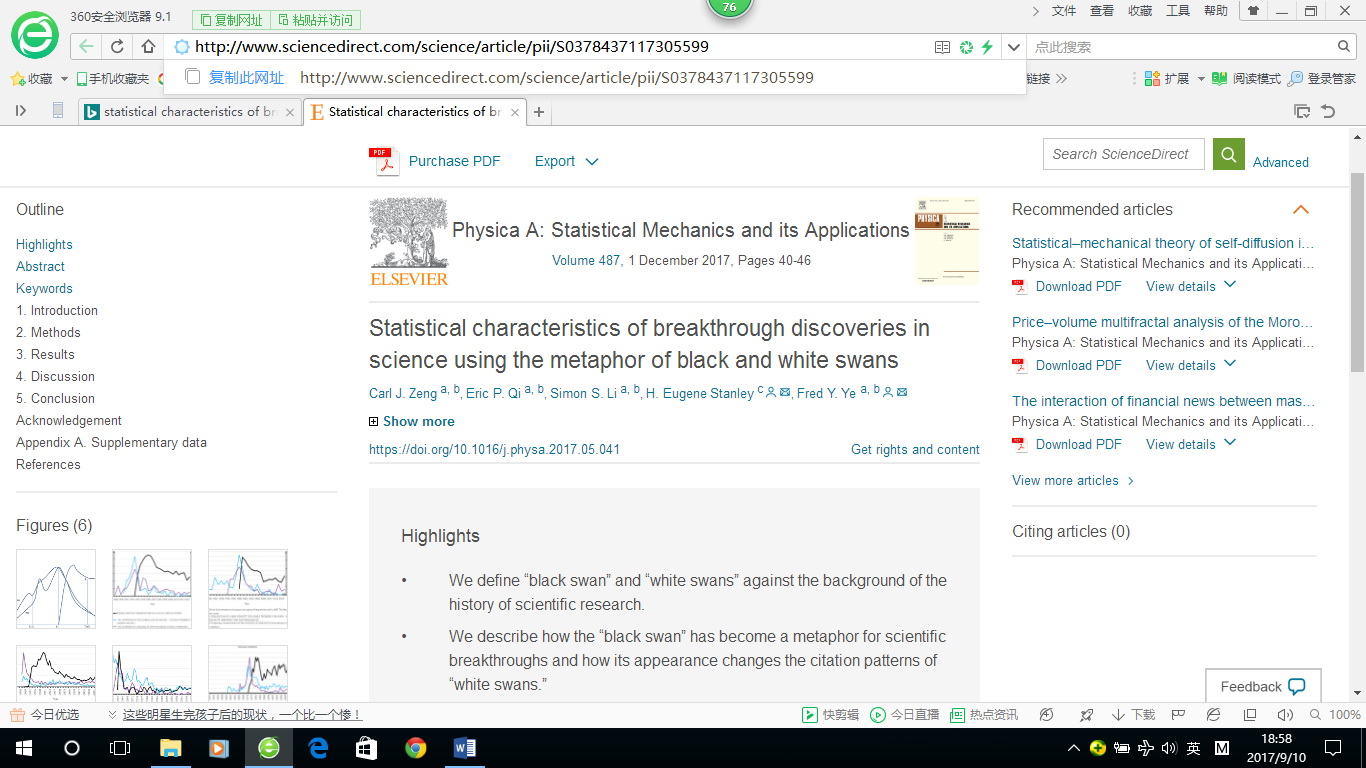Open the Export dropdown menu
Image resolution: width=1366 pixels, height=768 pixels.
(566, 161)
